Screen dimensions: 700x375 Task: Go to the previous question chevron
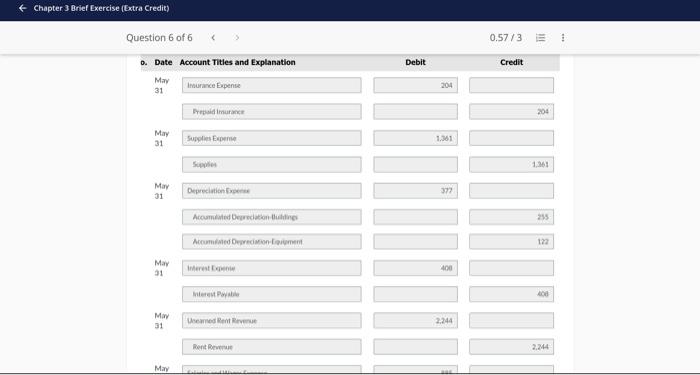[213, 38]
